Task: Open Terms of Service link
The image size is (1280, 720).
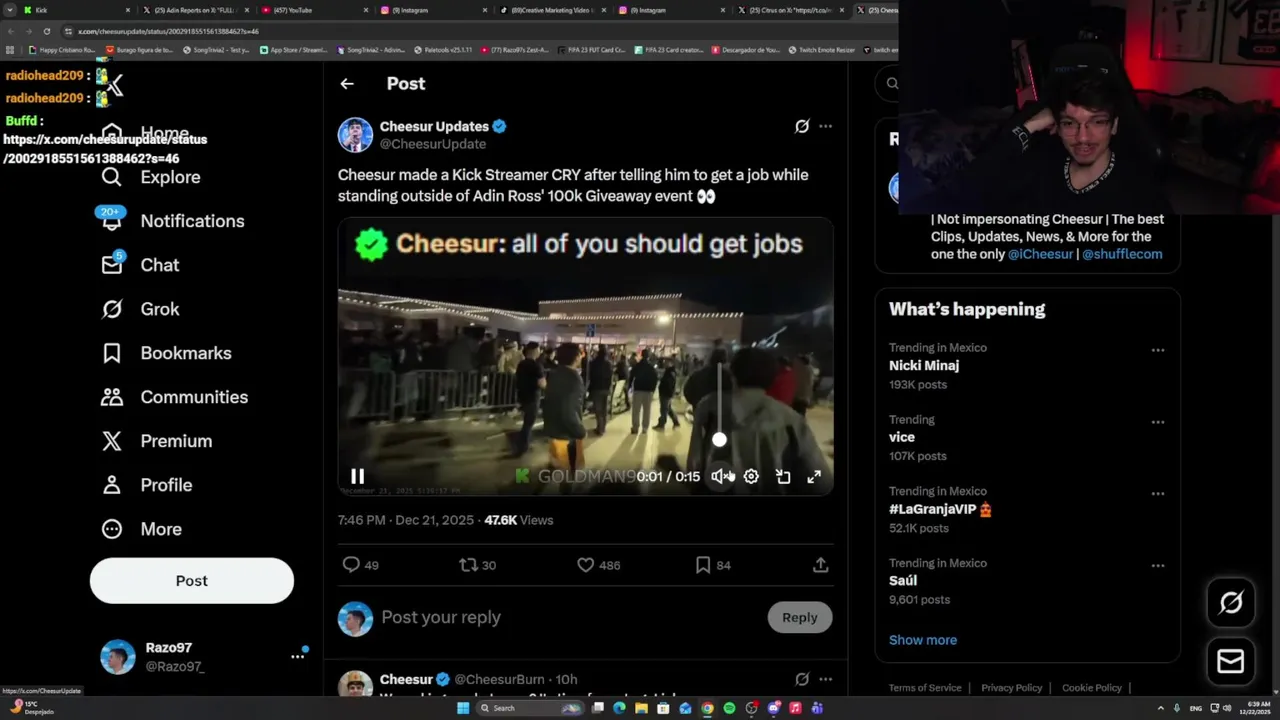Action: pos(925,688)
